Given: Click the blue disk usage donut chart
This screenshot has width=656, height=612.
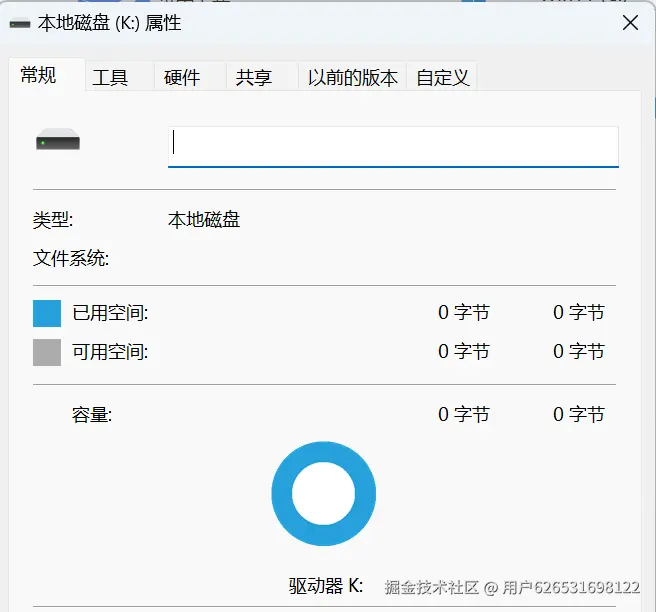Looking at the screenshot, I should pos(323,494).
